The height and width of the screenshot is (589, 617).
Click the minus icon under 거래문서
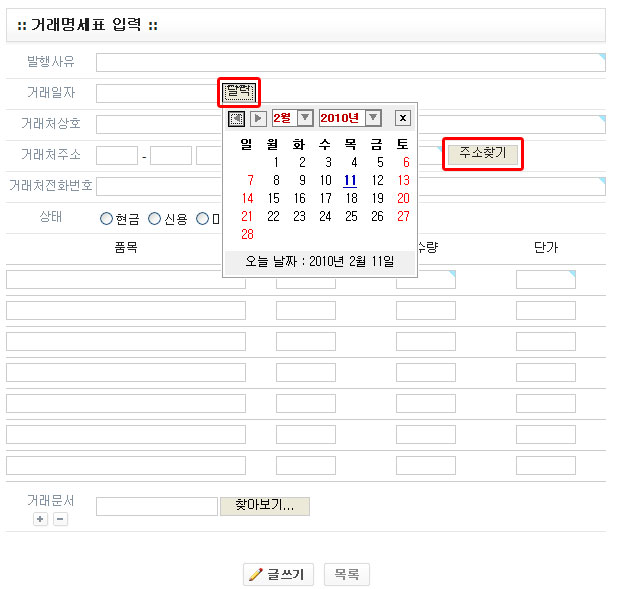[x=60, y=519]
